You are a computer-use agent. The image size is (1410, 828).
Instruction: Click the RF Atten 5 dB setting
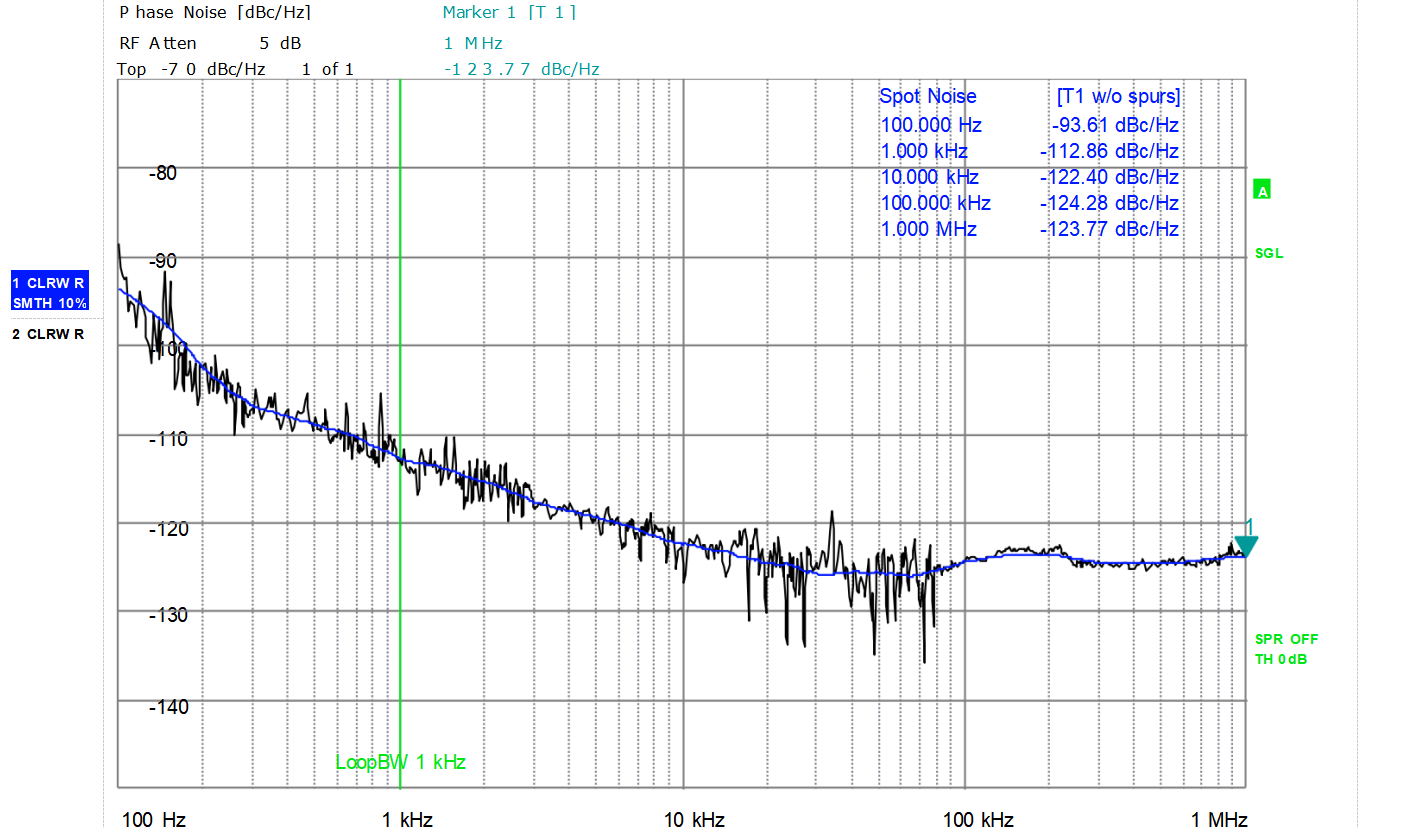click(210, 43)
